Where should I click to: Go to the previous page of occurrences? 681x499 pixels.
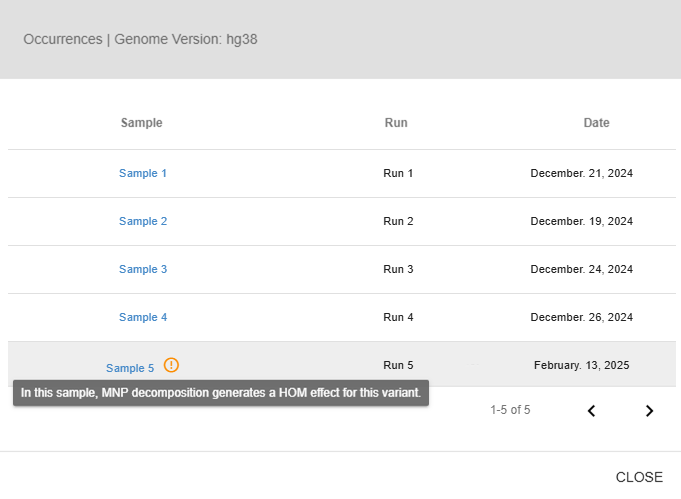591,410
